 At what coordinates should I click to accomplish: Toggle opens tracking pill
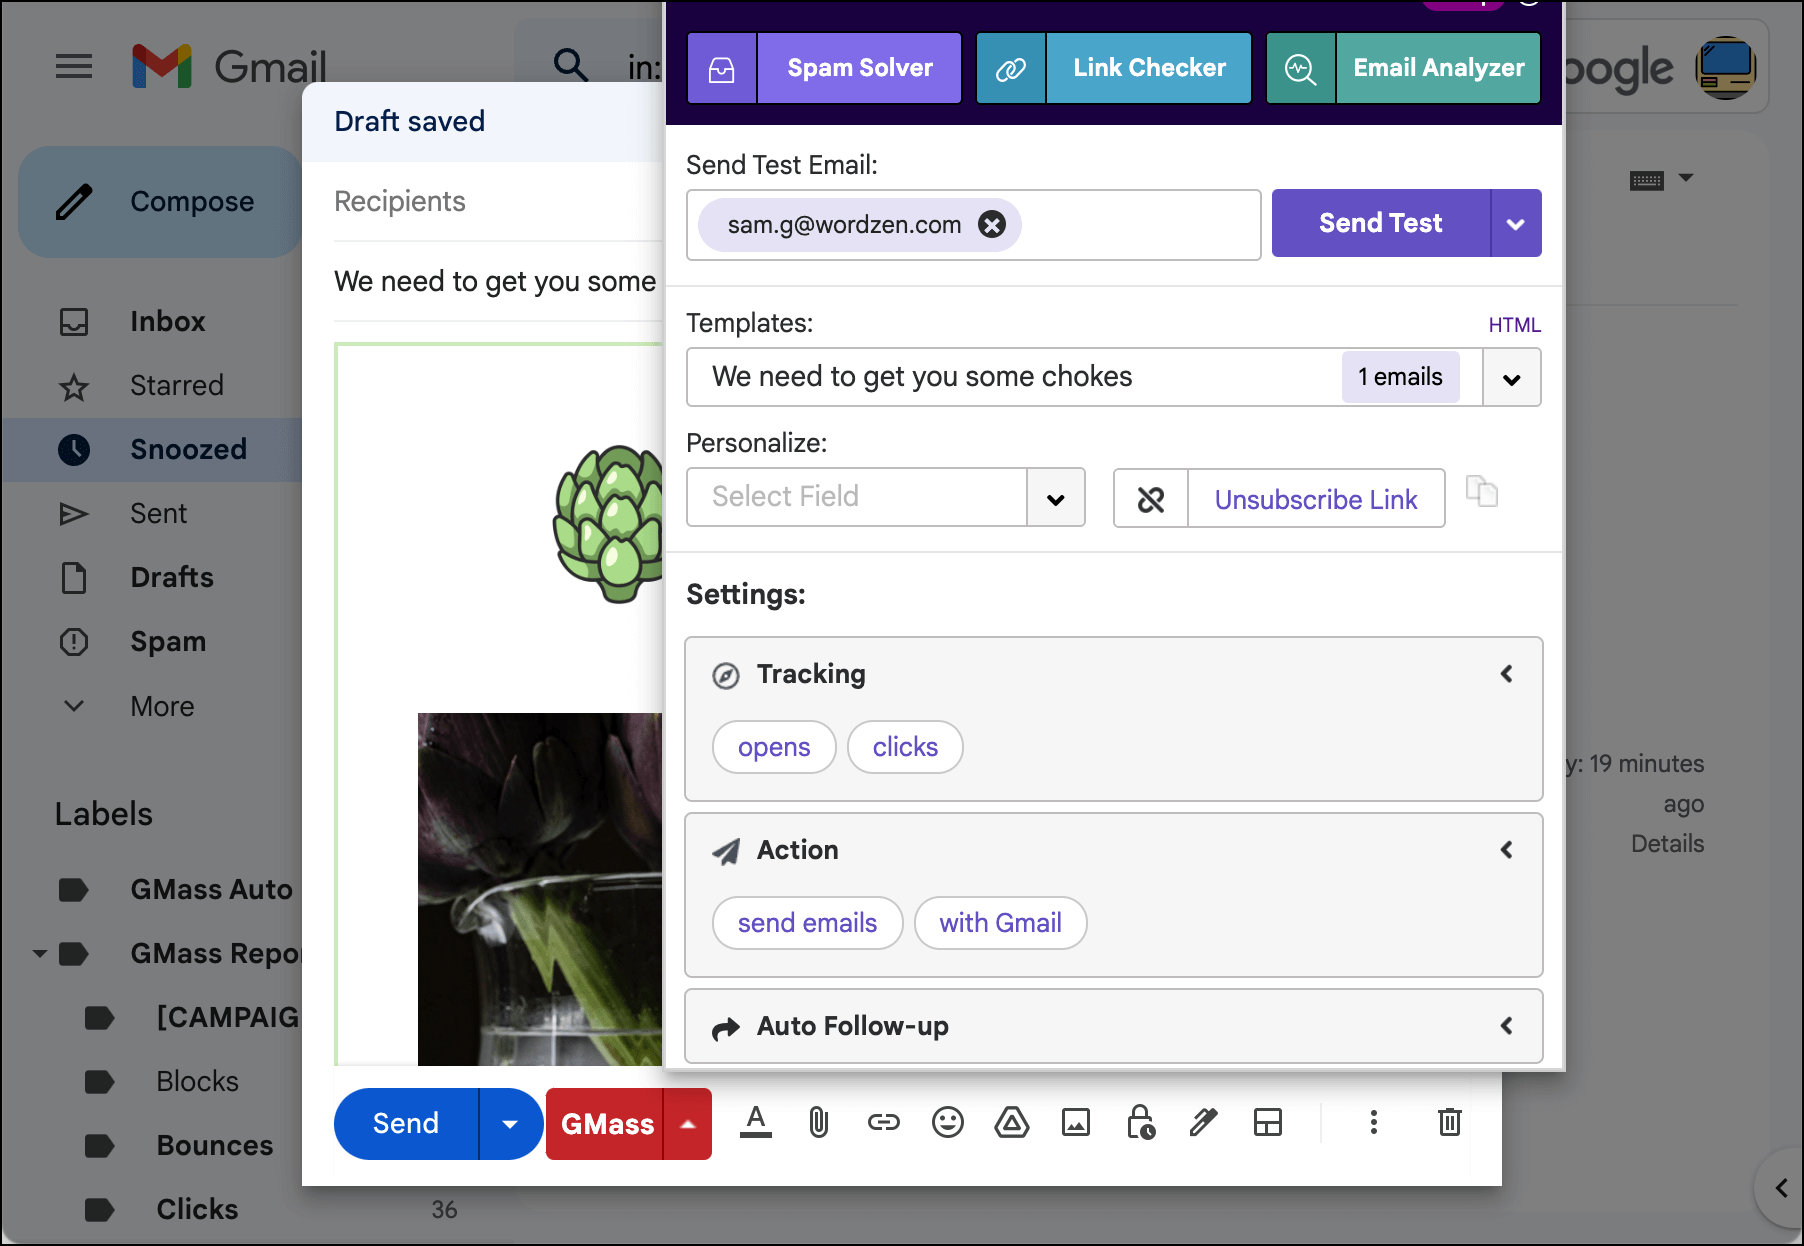pos(774,747)
